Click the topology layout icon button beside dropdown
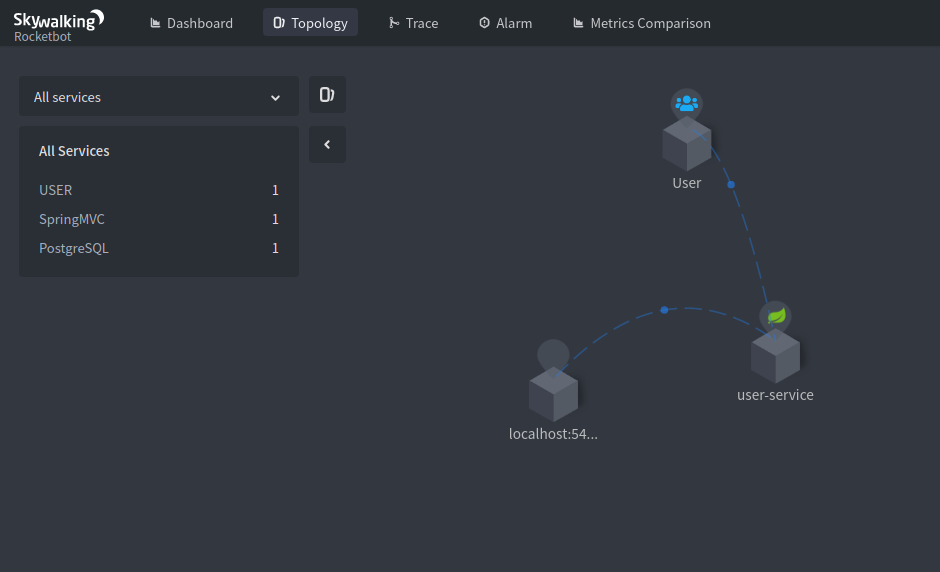The width and height of the screenshot is (940, 572). [327, 95]
